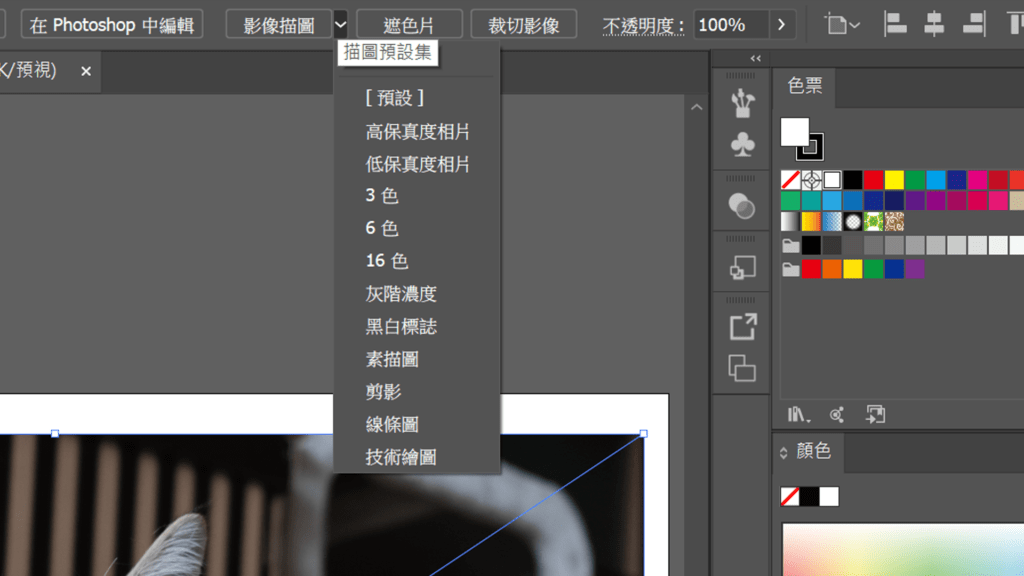Image resolution: width=1024 pixels, height=576 pixels.
Task: Close the open document tab
Action: coord(86,71)
